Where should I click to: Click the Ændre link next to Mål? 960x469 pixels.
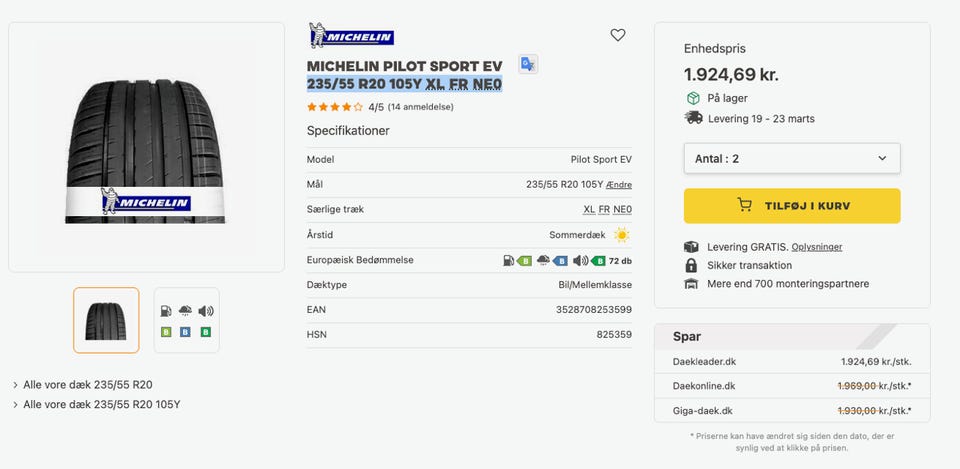[x=620, y=185]
